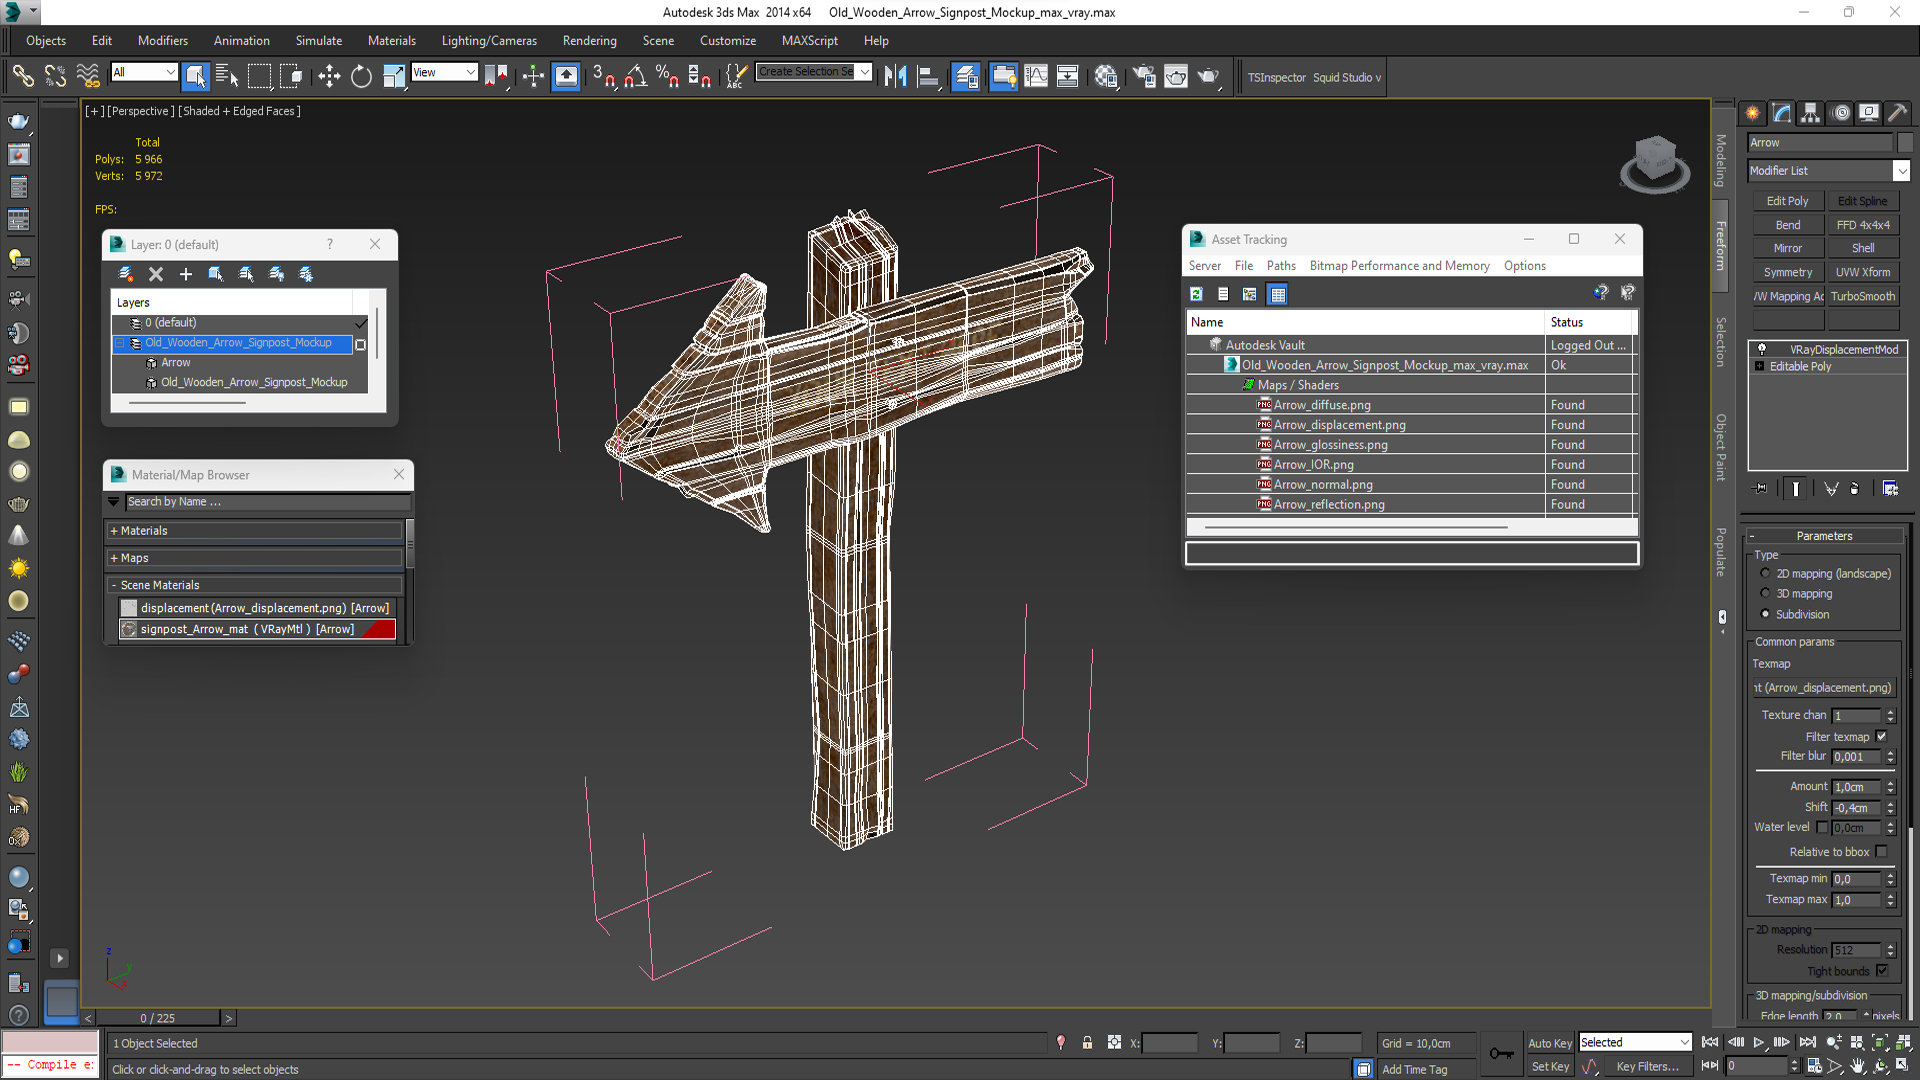Open Paths menu in Asset Tracking
Screen dimensions: 1920x1080
coord(1280,266)
